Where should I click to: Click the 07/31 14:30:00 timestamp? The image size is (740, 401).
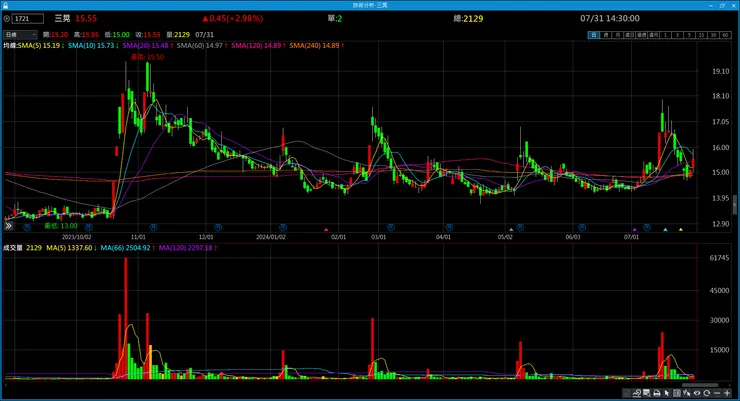[610, 19]
